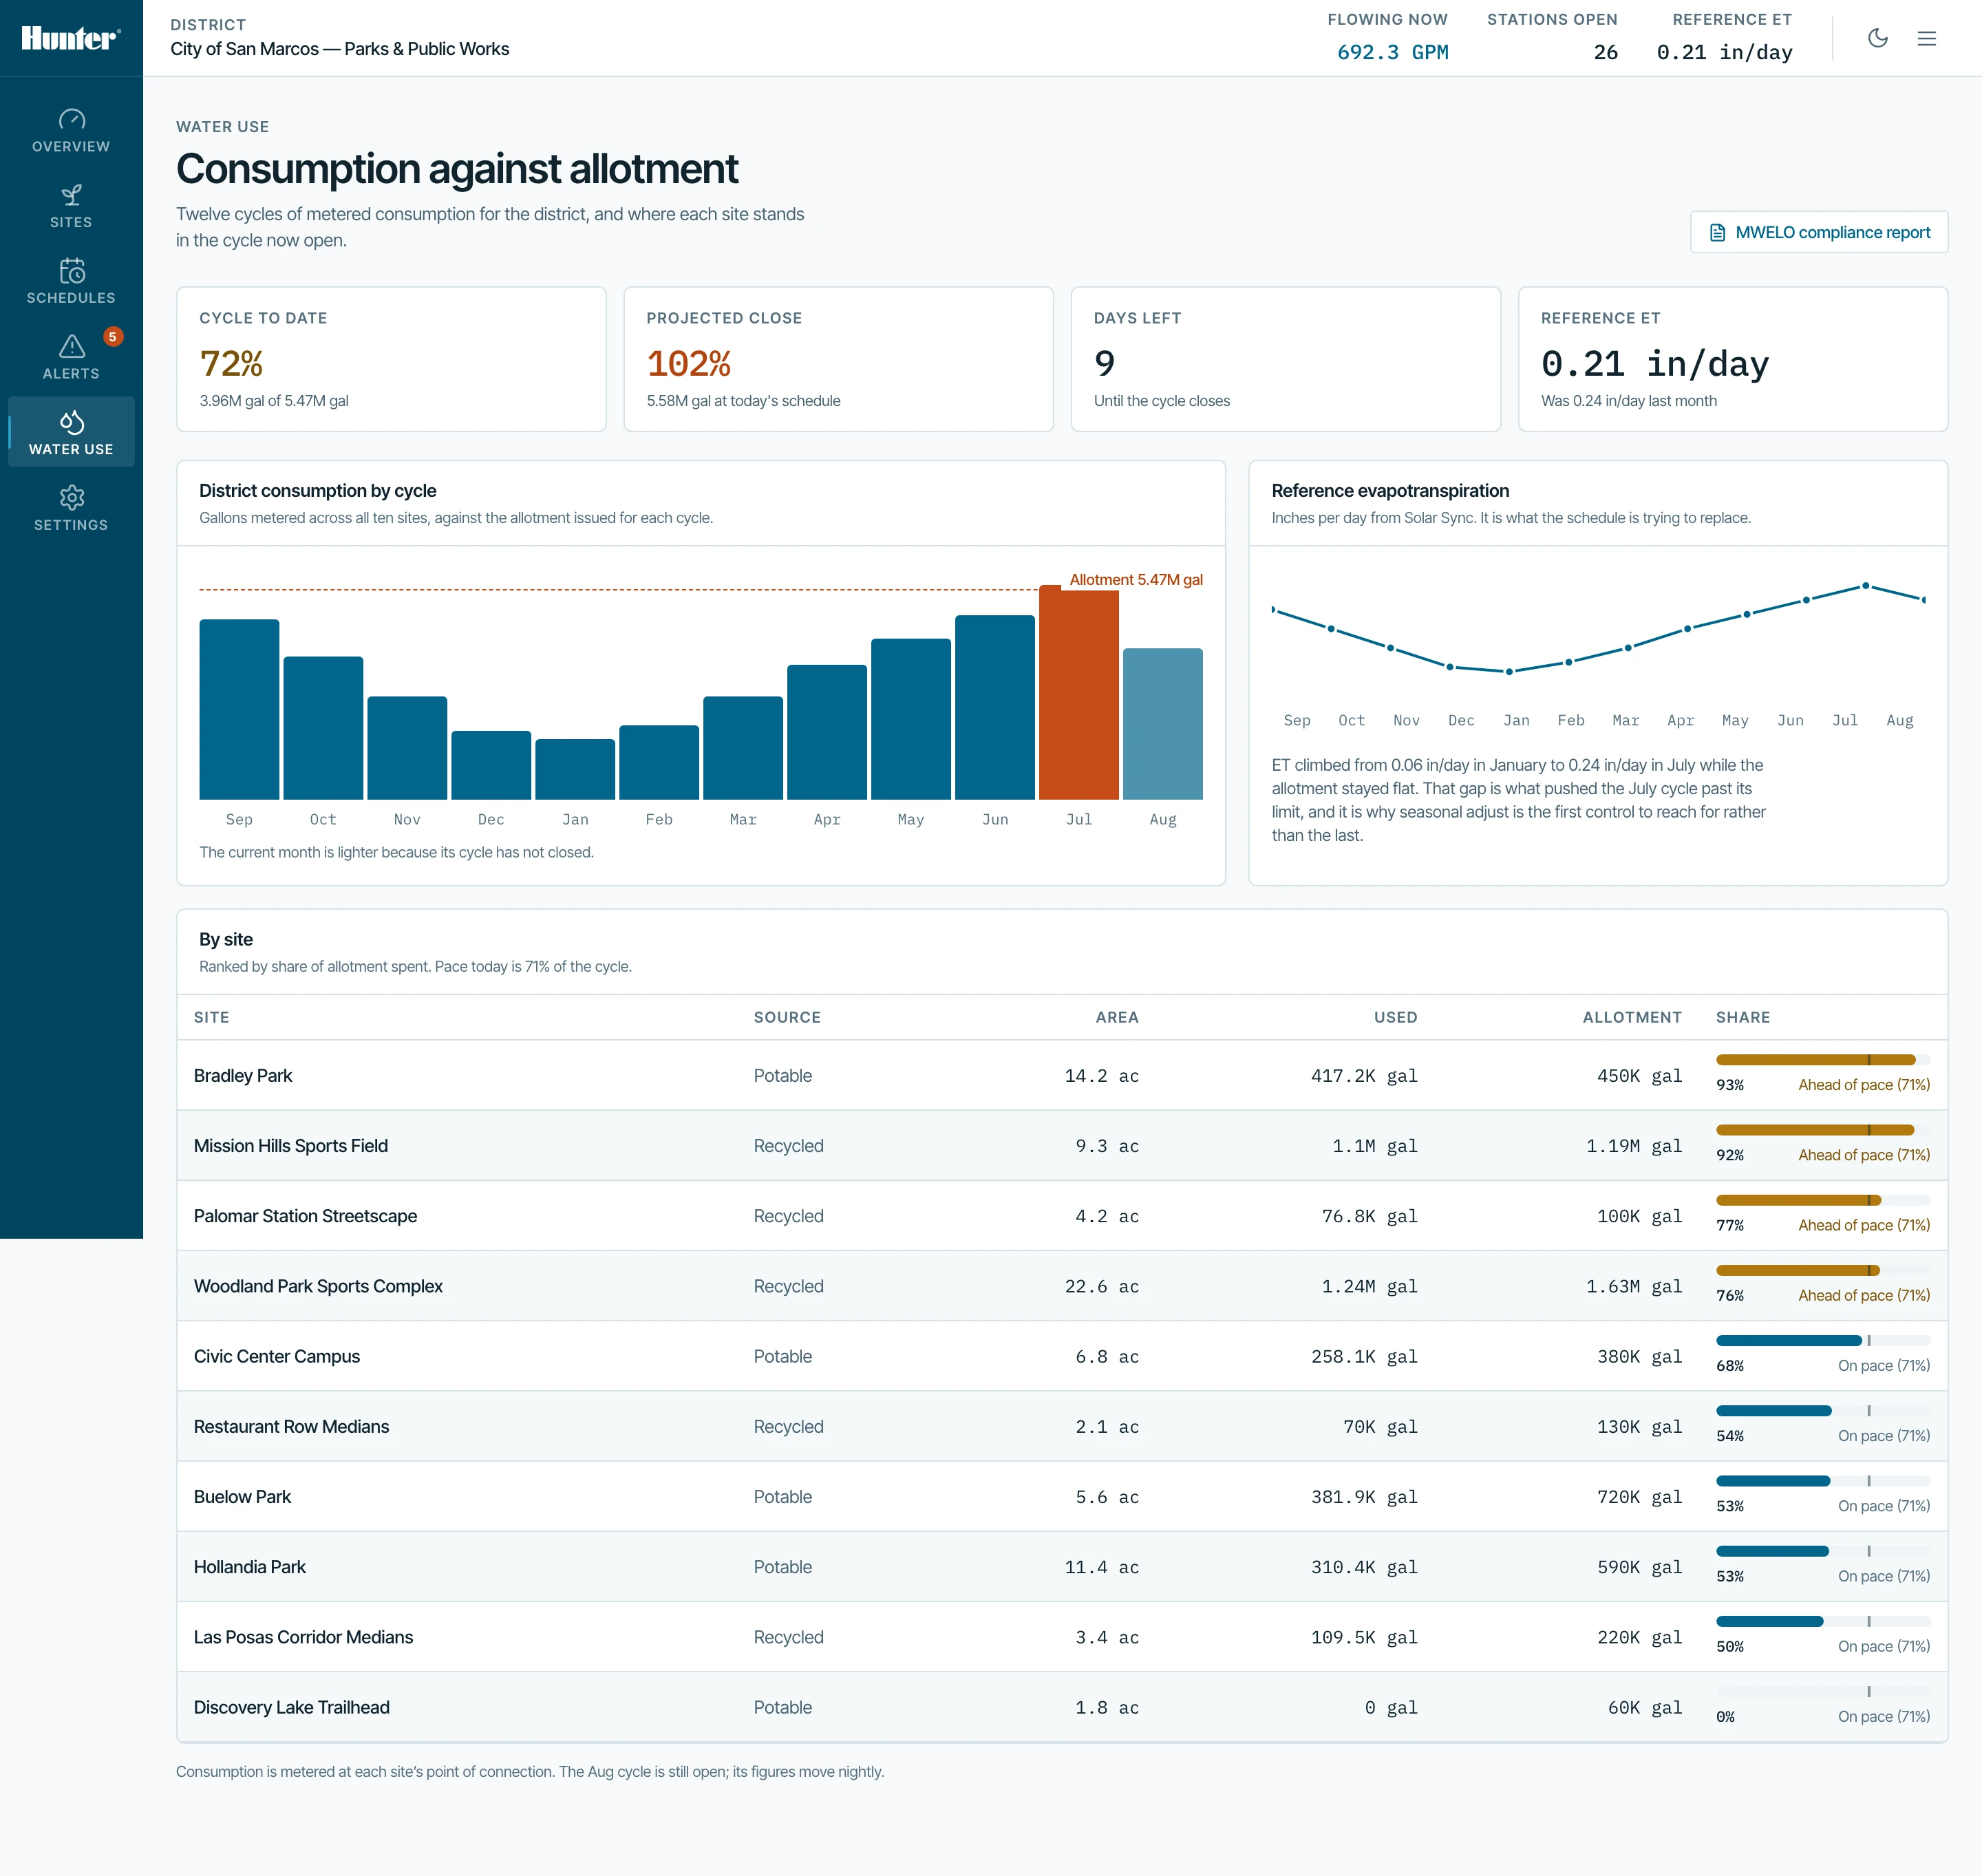Select the Jan bar in consumption chart

575,769
